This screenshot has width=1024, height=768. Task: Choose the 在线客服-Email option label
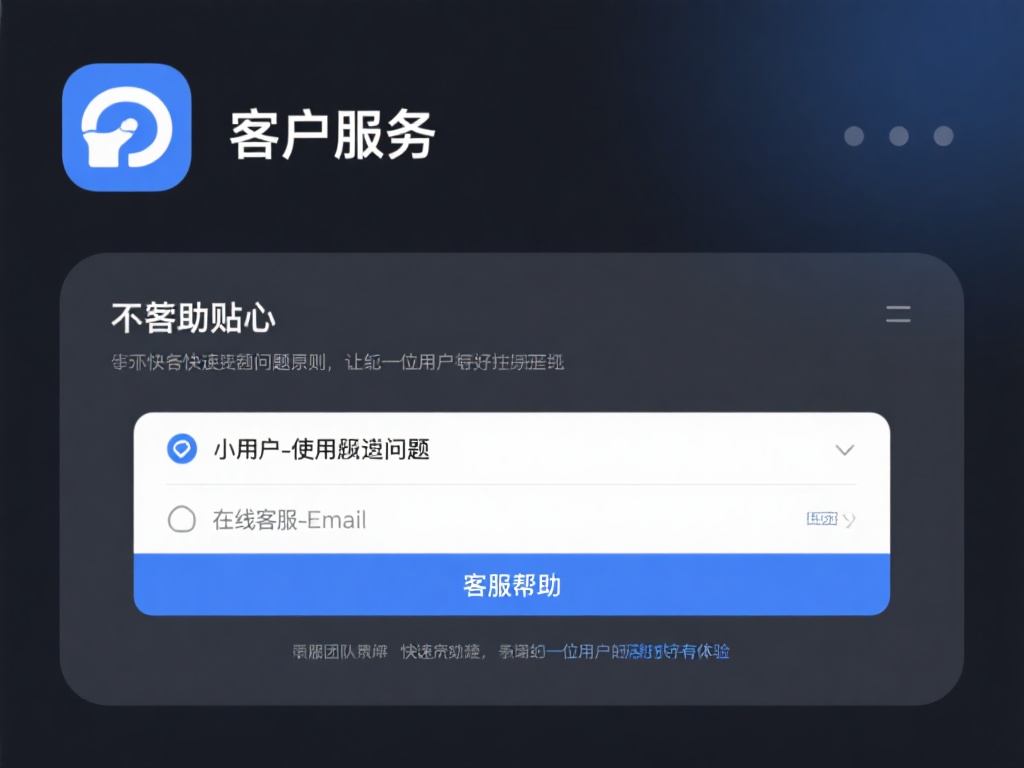pos(289,520)
